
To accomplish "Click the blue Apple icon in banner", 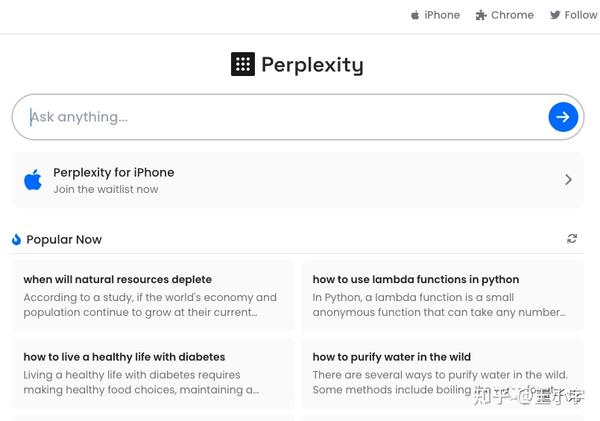I will point(33,179).
